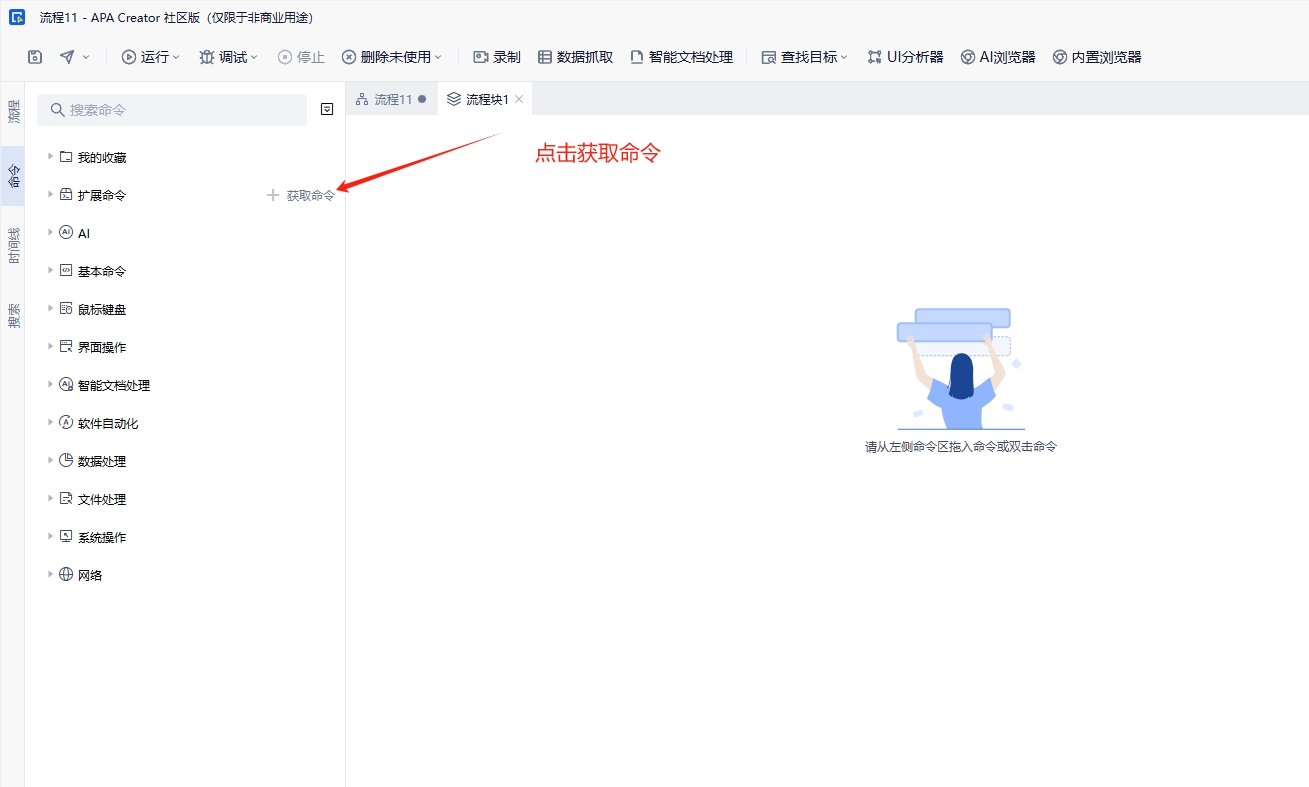Viewport: 1309px width, 787px height.
Task: Click 数据处理 label text
Action: [102, 461]
